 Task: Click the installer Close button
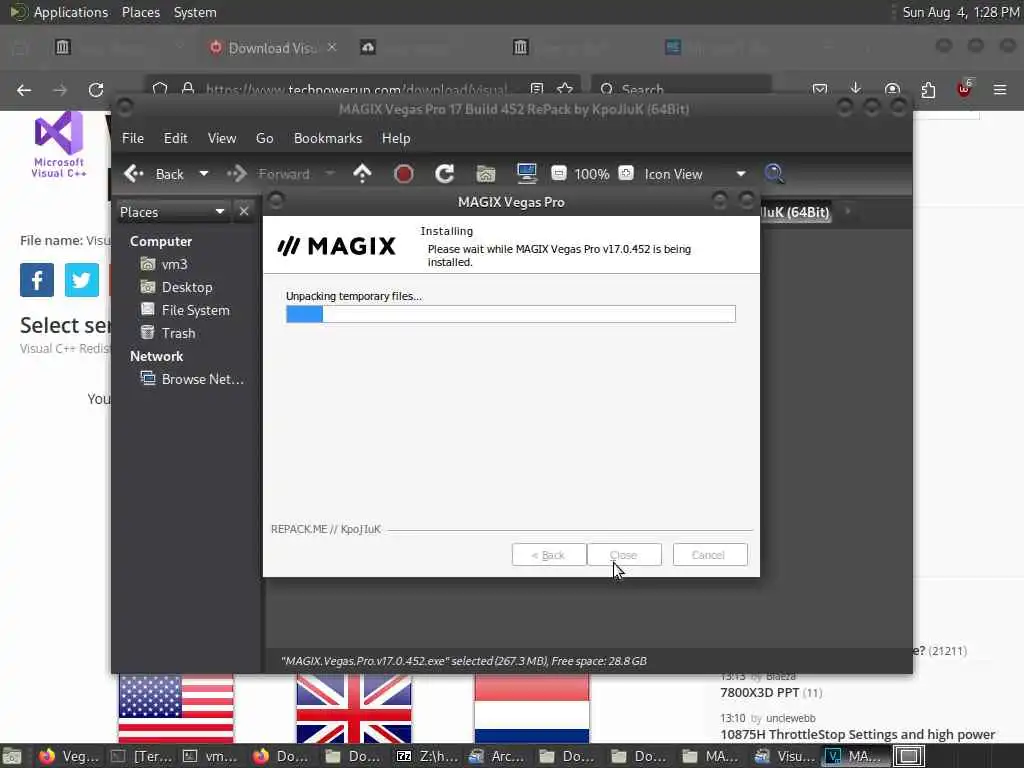624,554
